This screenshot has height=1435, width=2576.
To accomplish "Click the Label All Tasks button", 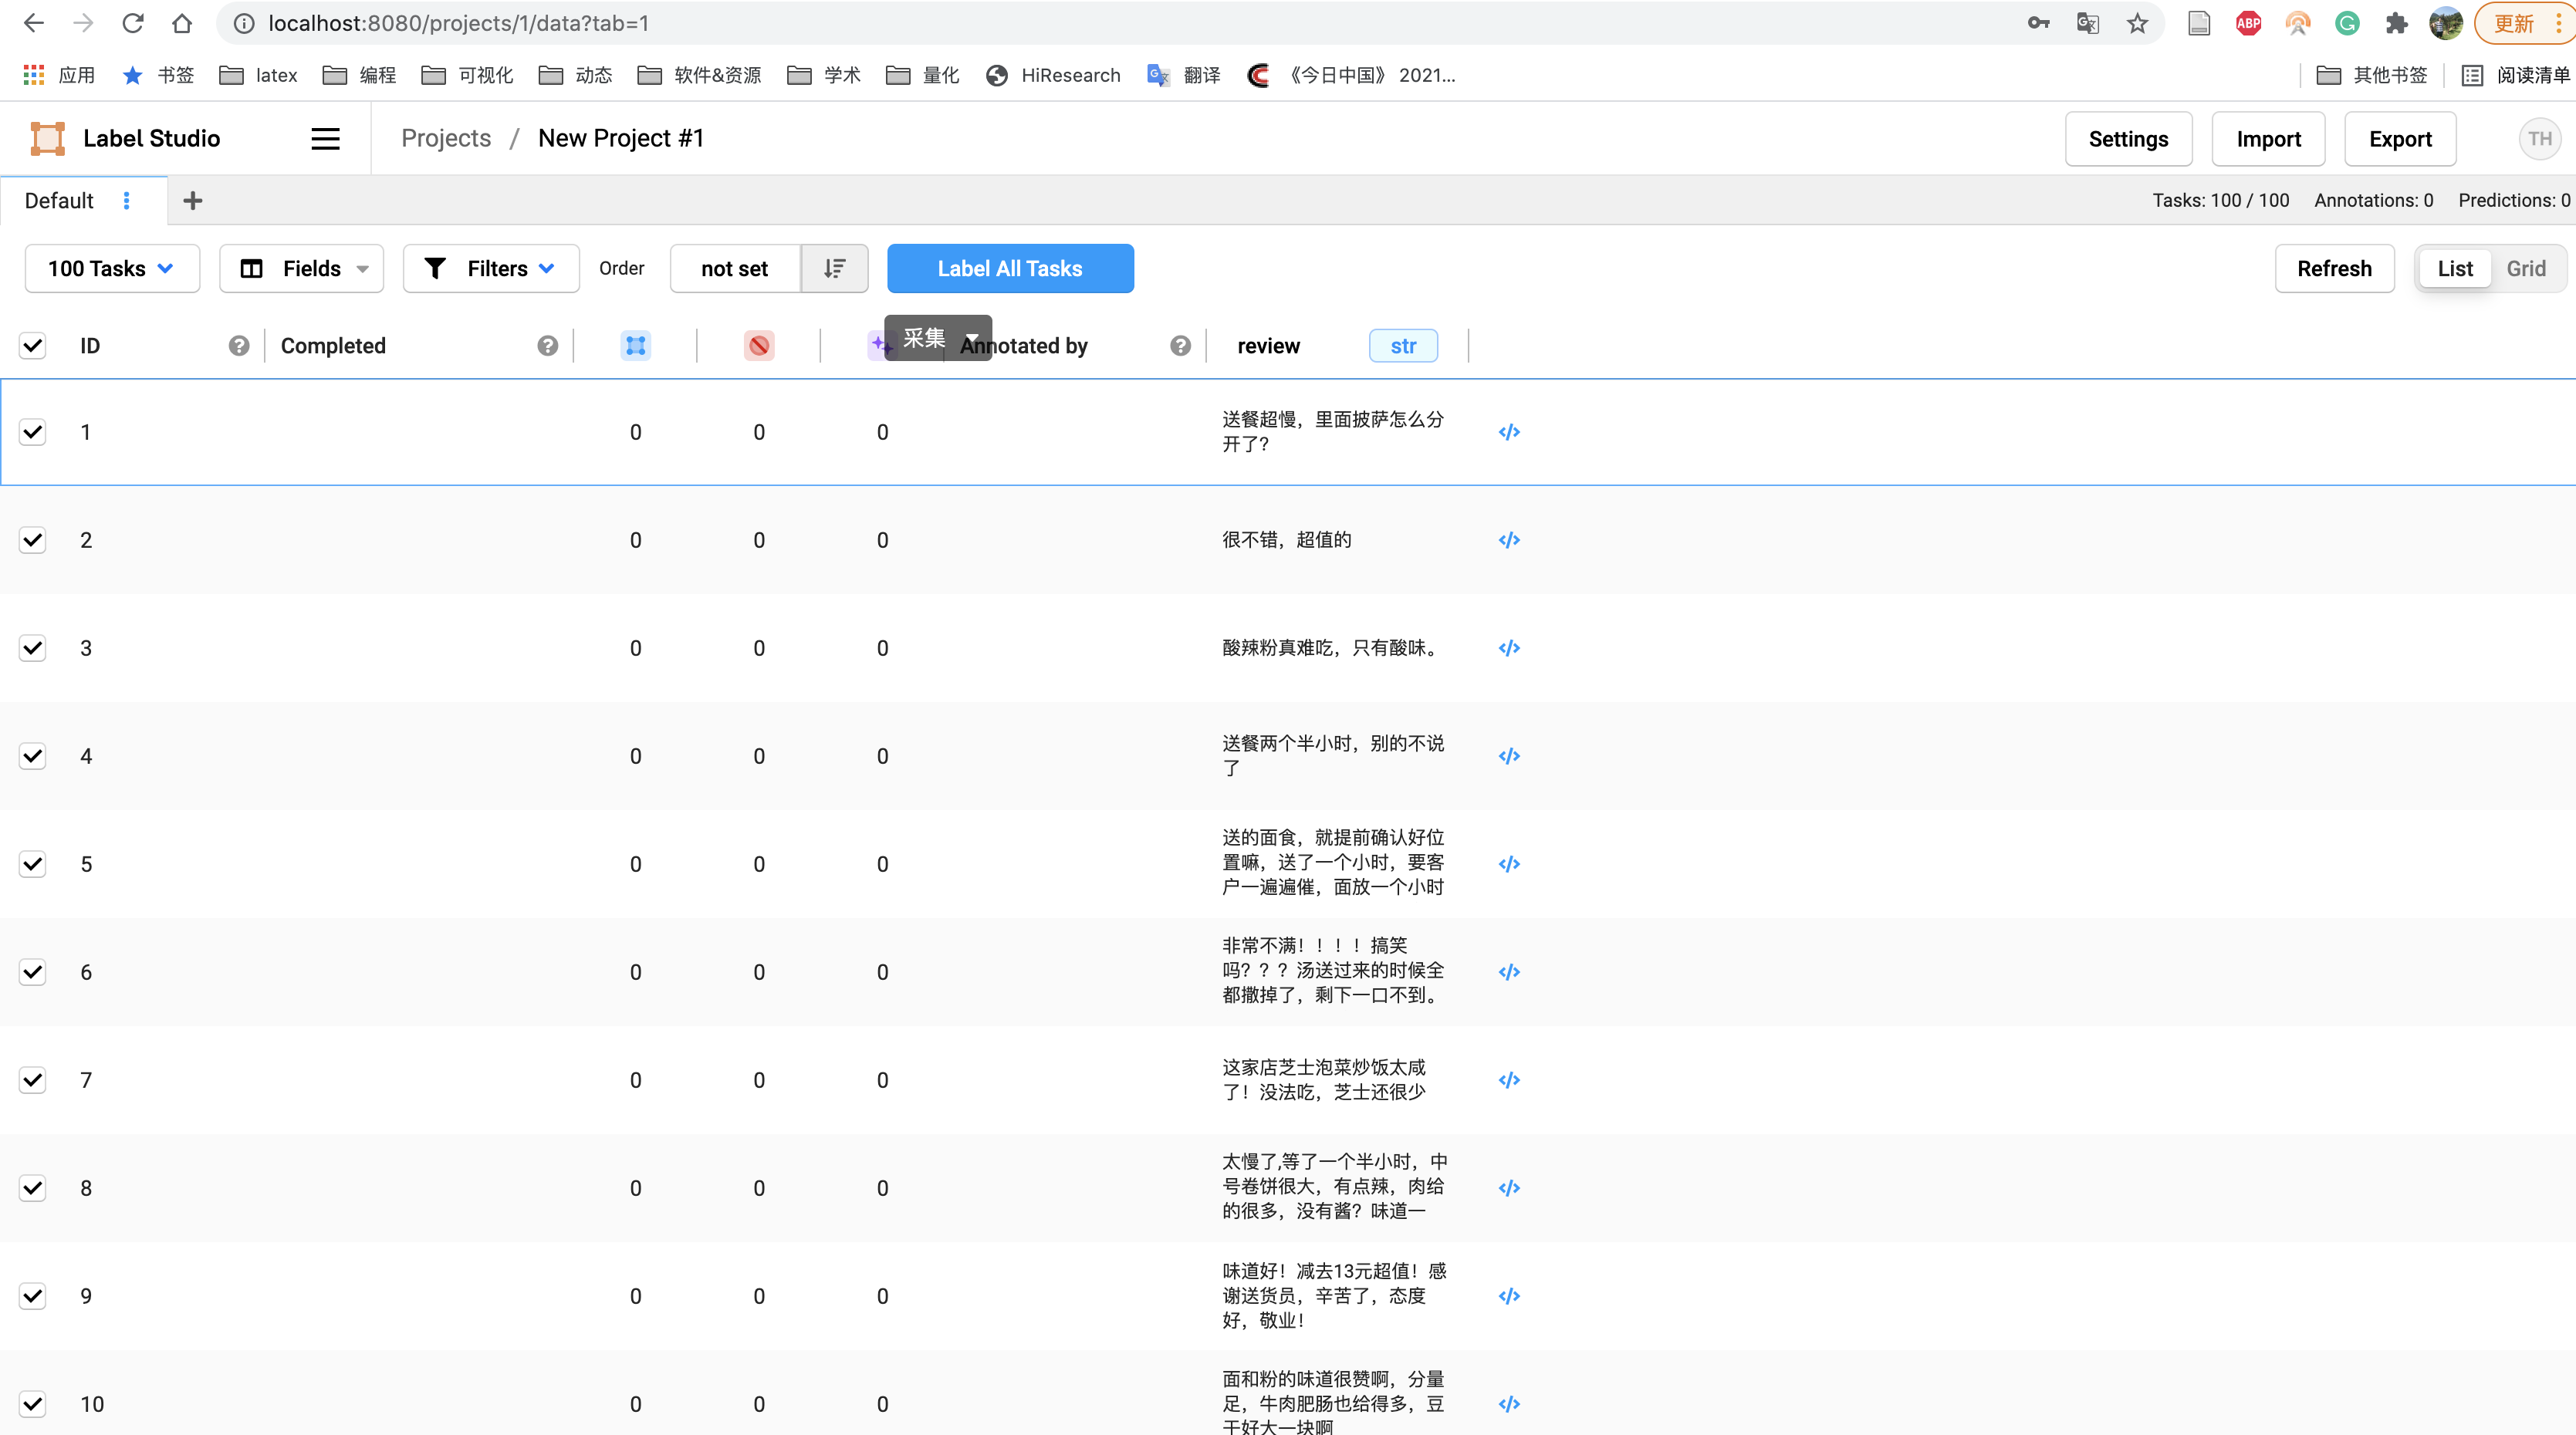I will [x=1010, y=268].
